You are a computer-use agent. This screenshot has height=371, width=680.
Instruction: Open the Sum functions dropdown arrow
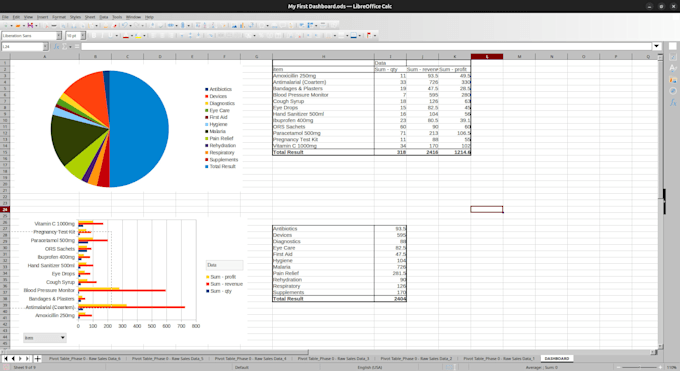click(70, 46)
